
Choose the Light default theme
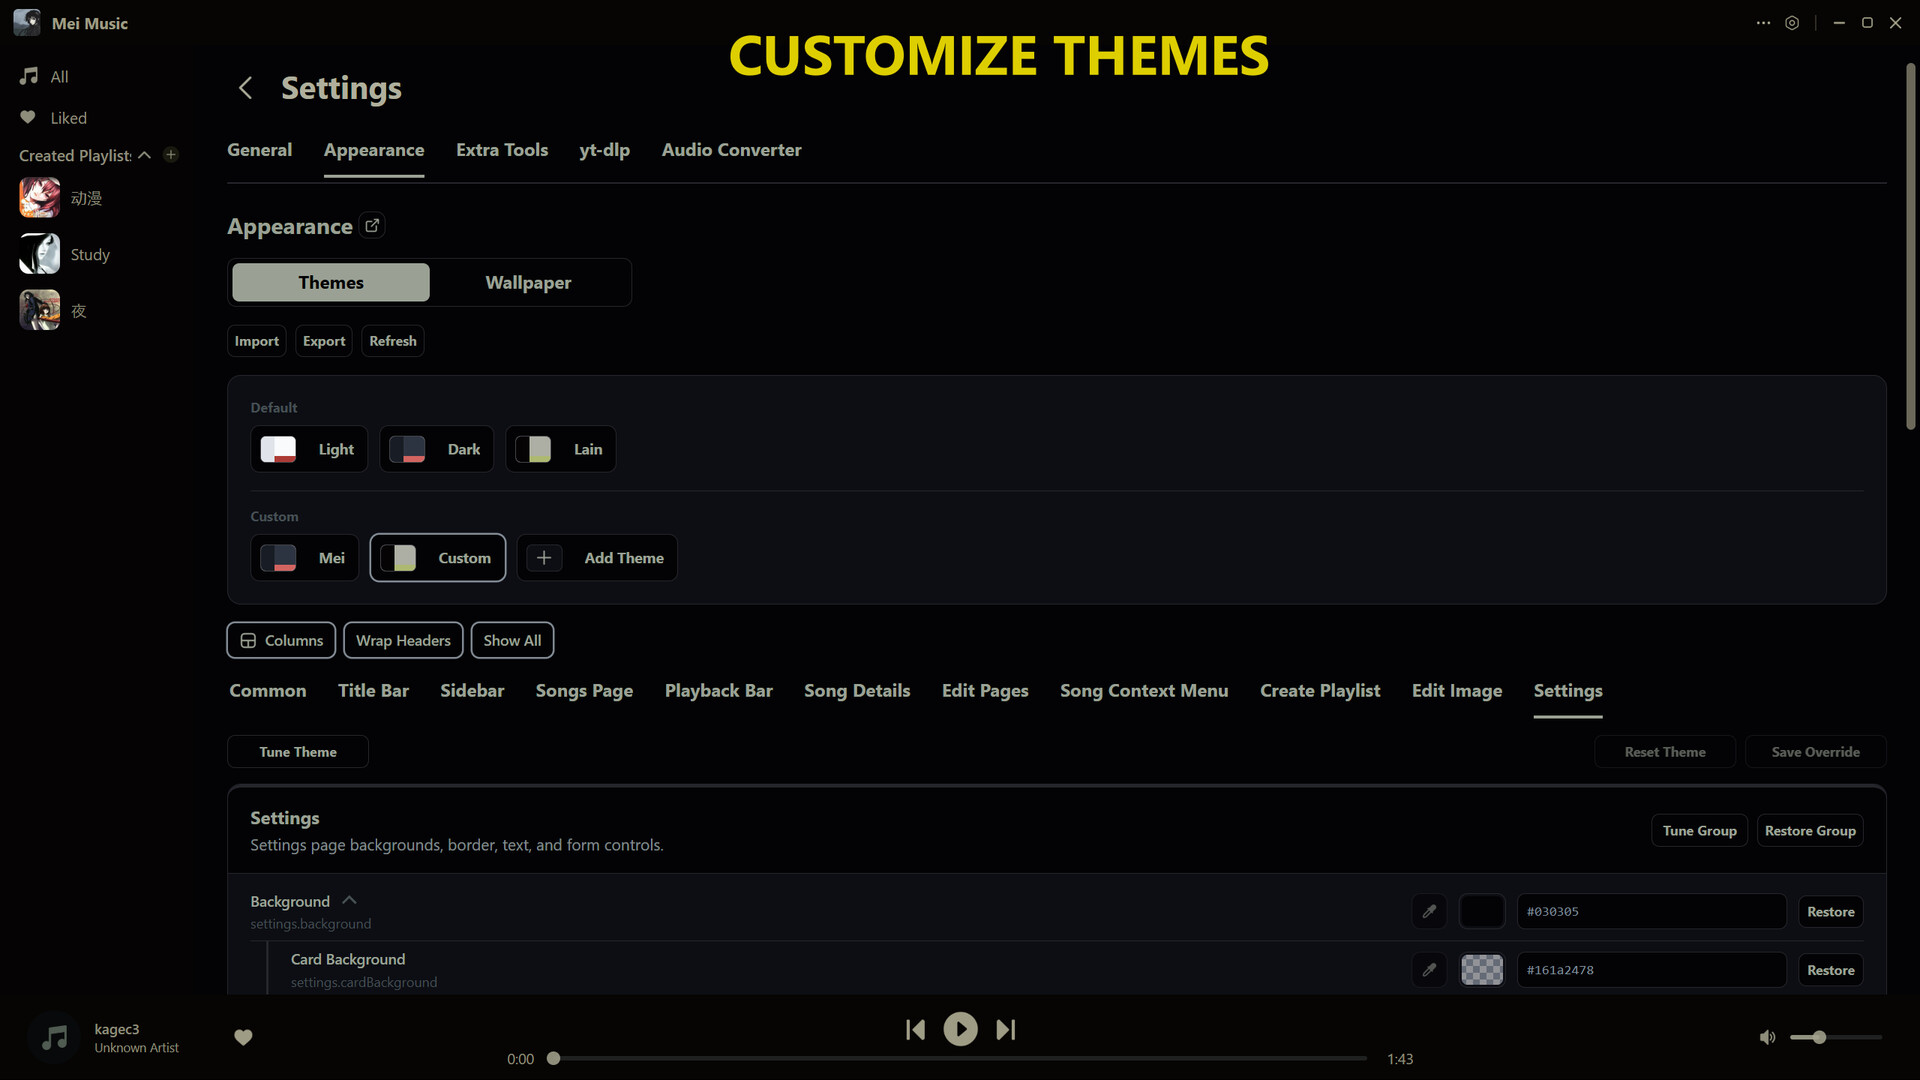(309, 449)
